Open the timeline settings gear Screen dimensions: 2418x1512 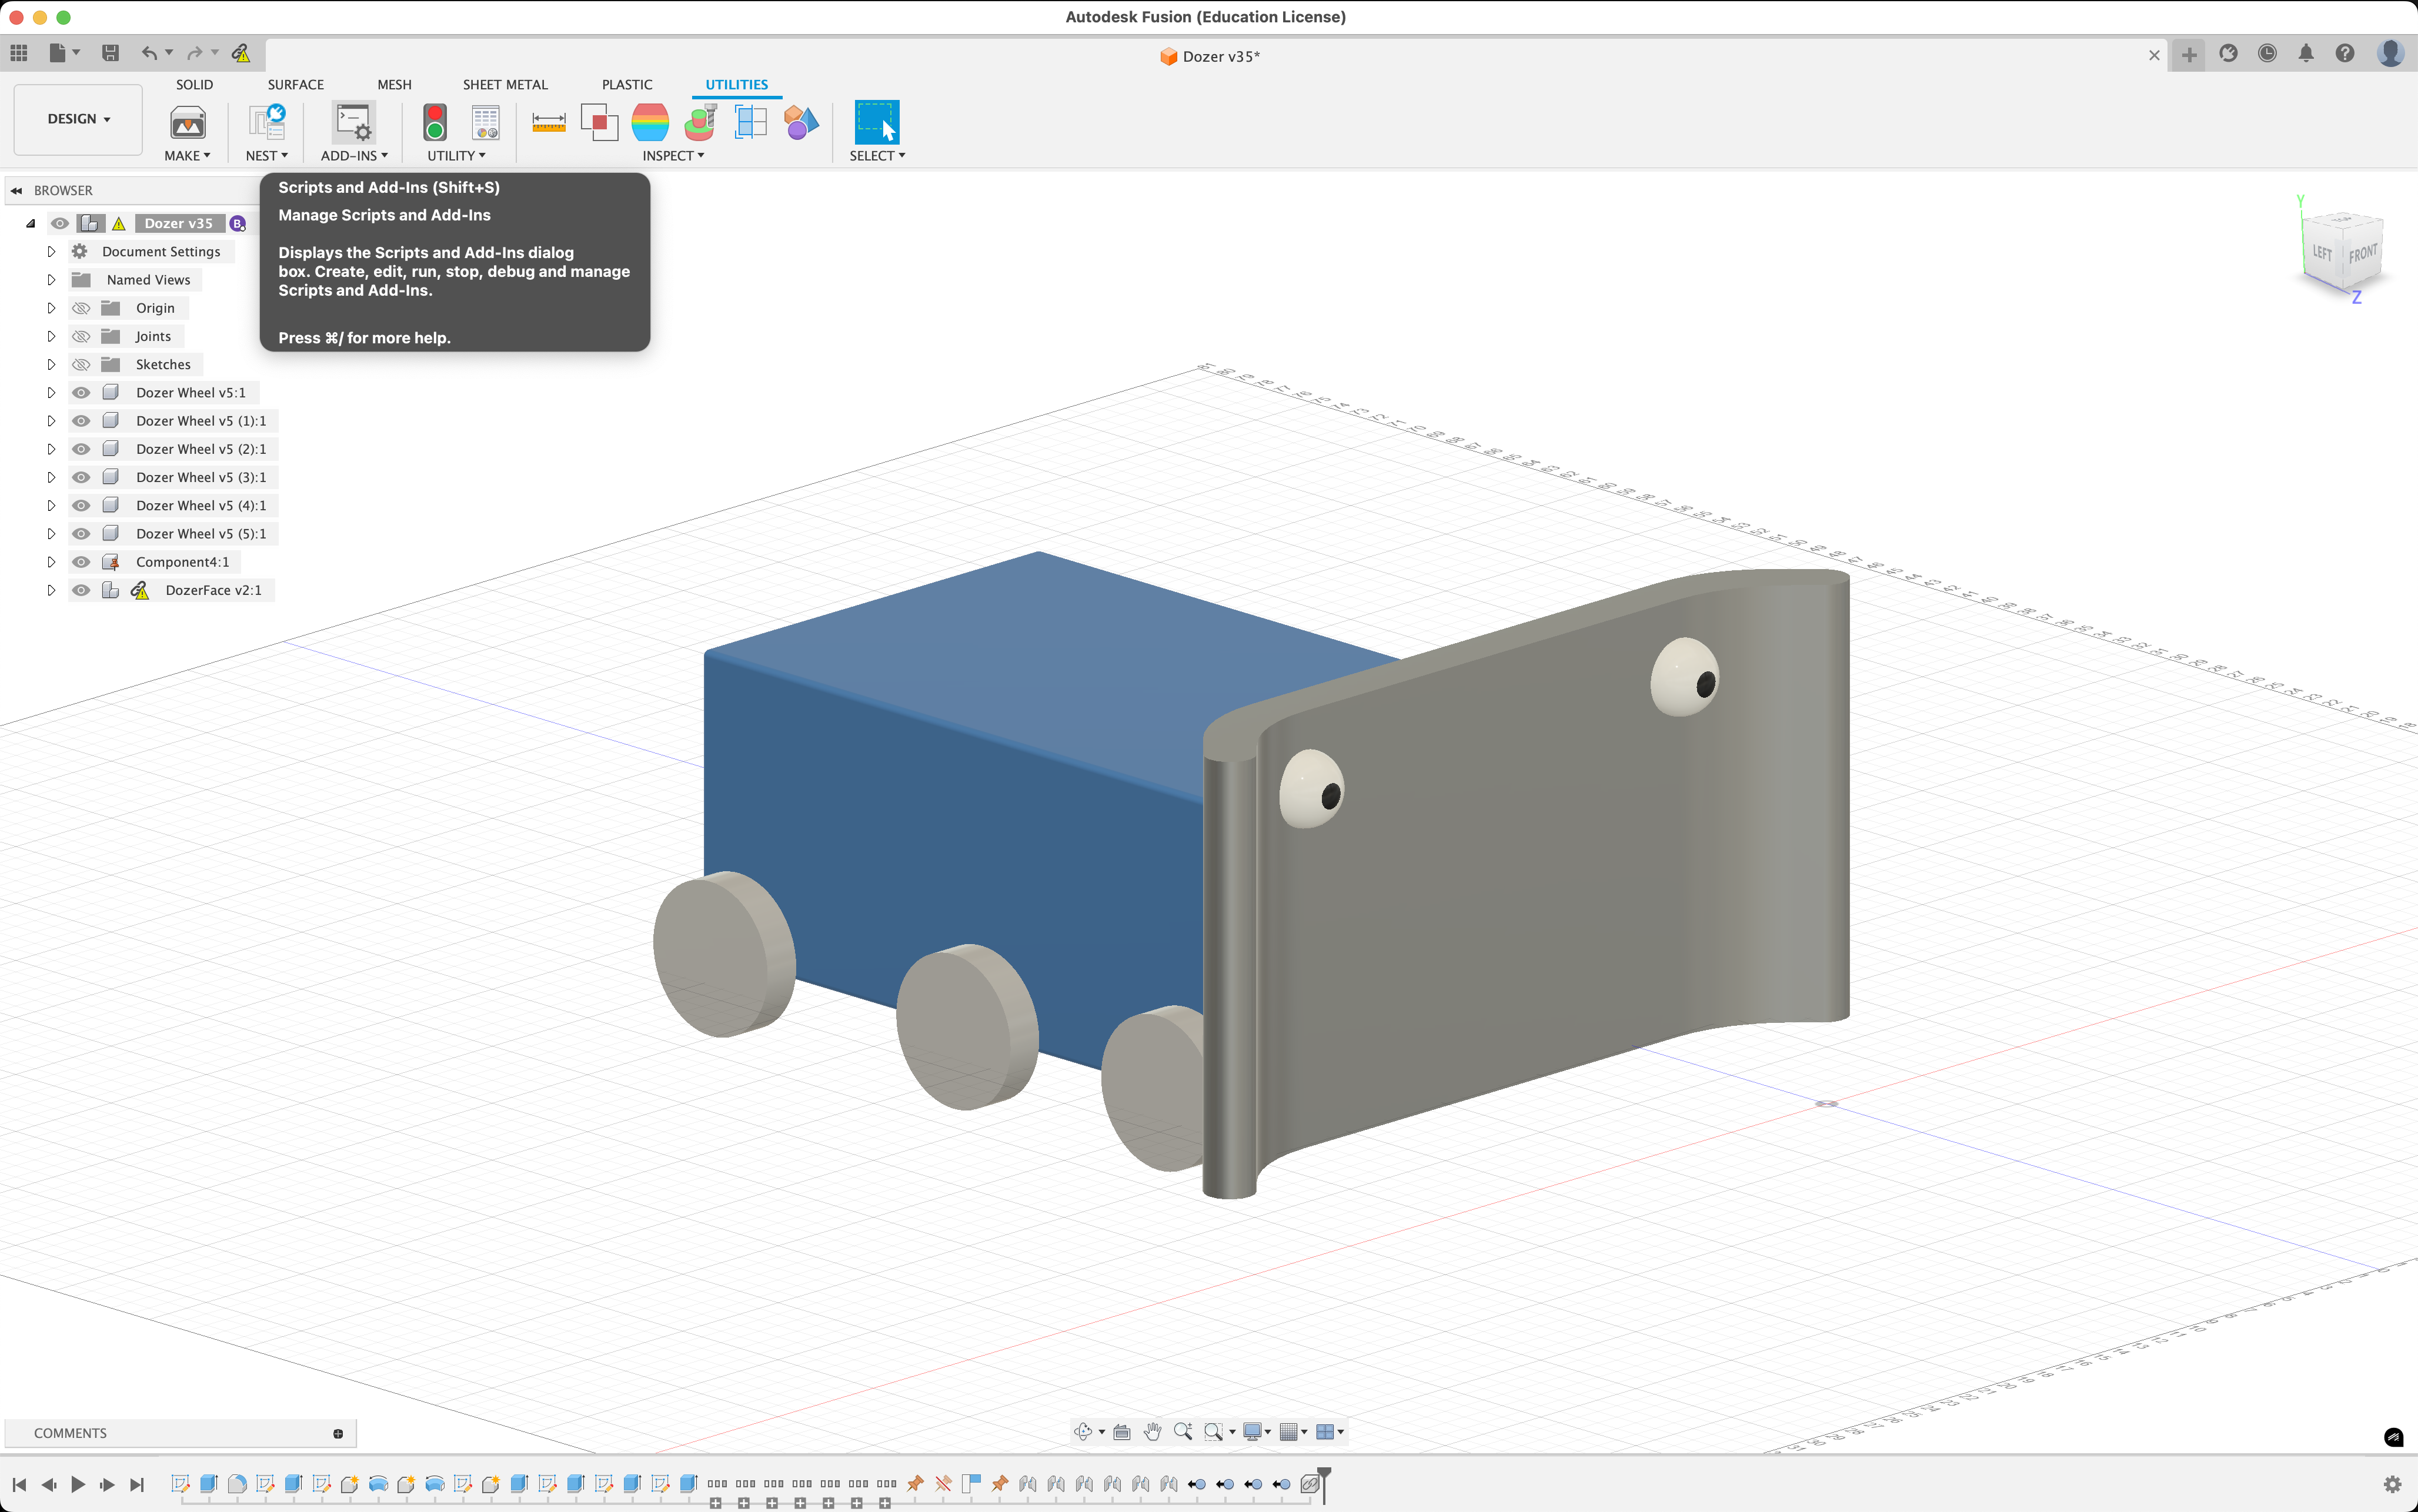(2393, 1484)
